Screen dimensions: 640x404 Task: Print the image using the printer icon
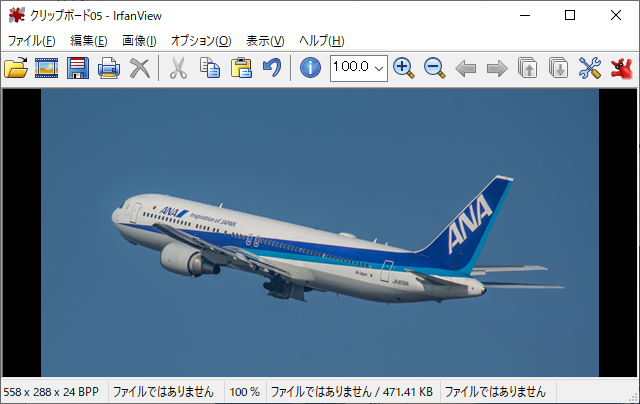(x=109, y=68)
